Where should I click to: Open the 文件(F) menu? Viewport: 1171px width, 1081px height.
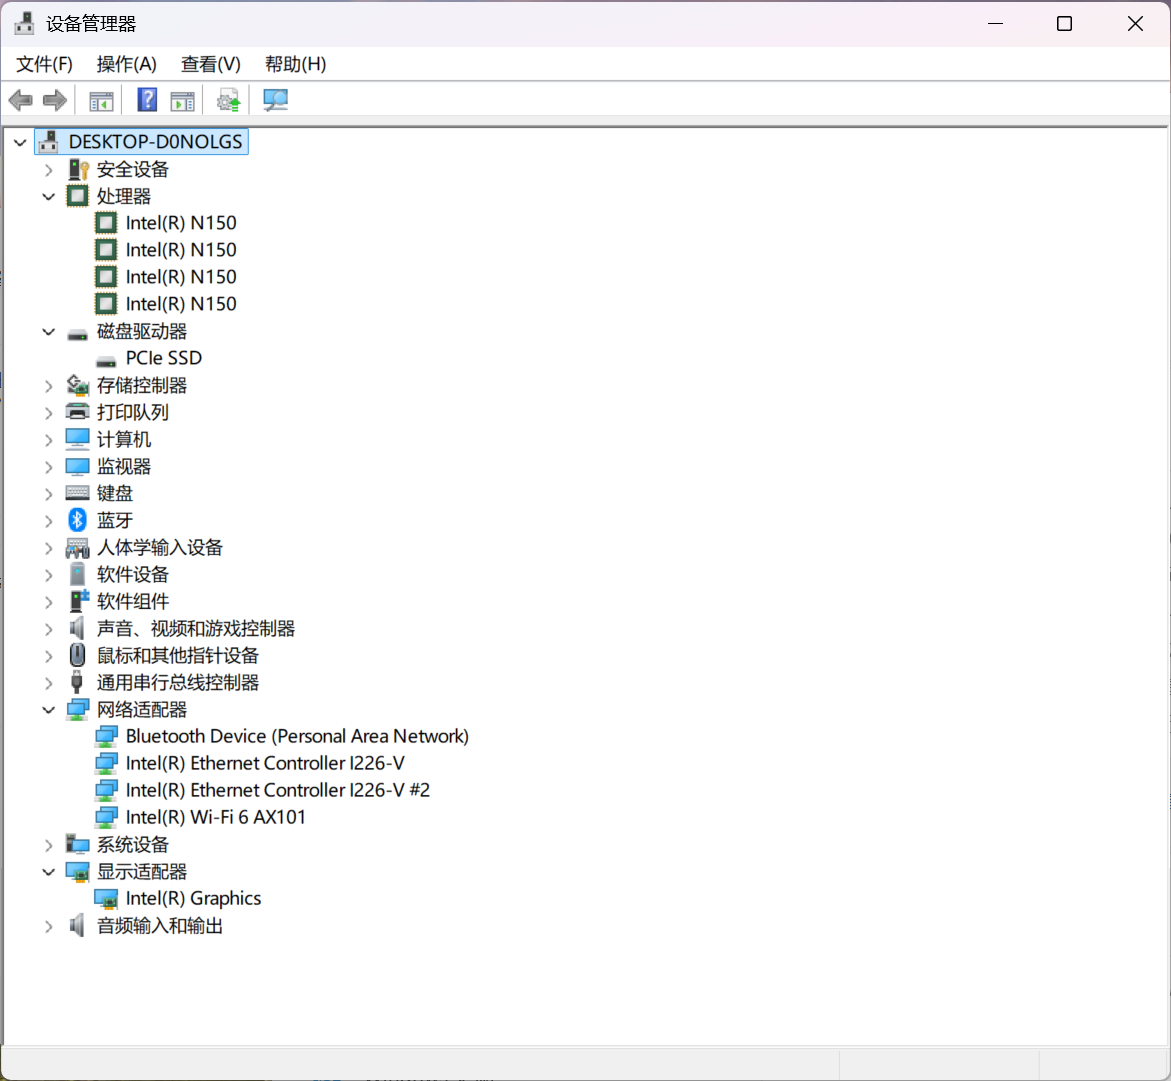[45, 64]
